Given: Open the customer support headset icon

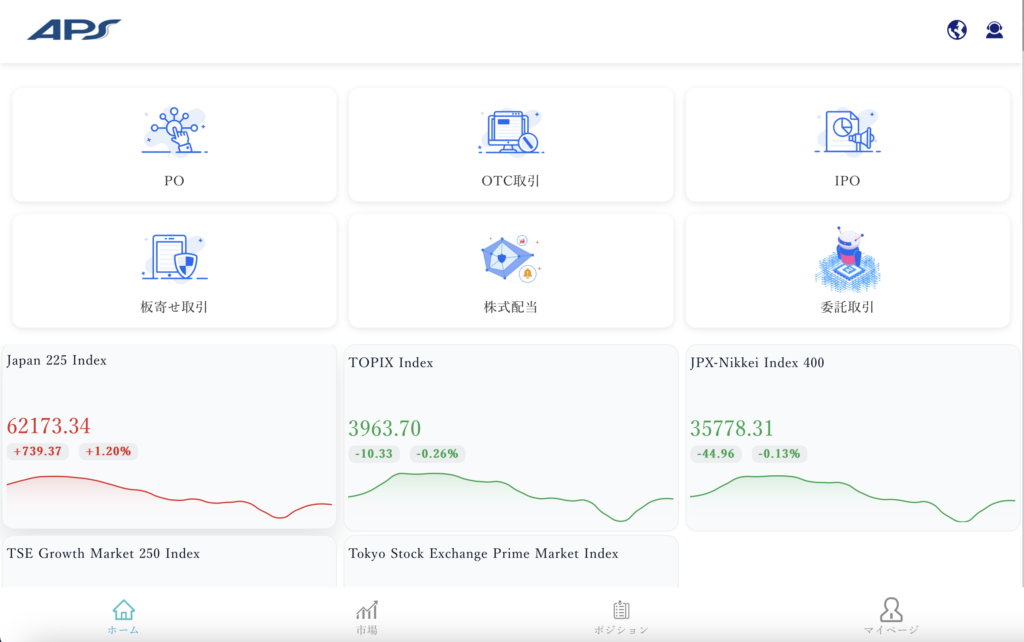Looking at the screenshot, I should pos(994,29).
